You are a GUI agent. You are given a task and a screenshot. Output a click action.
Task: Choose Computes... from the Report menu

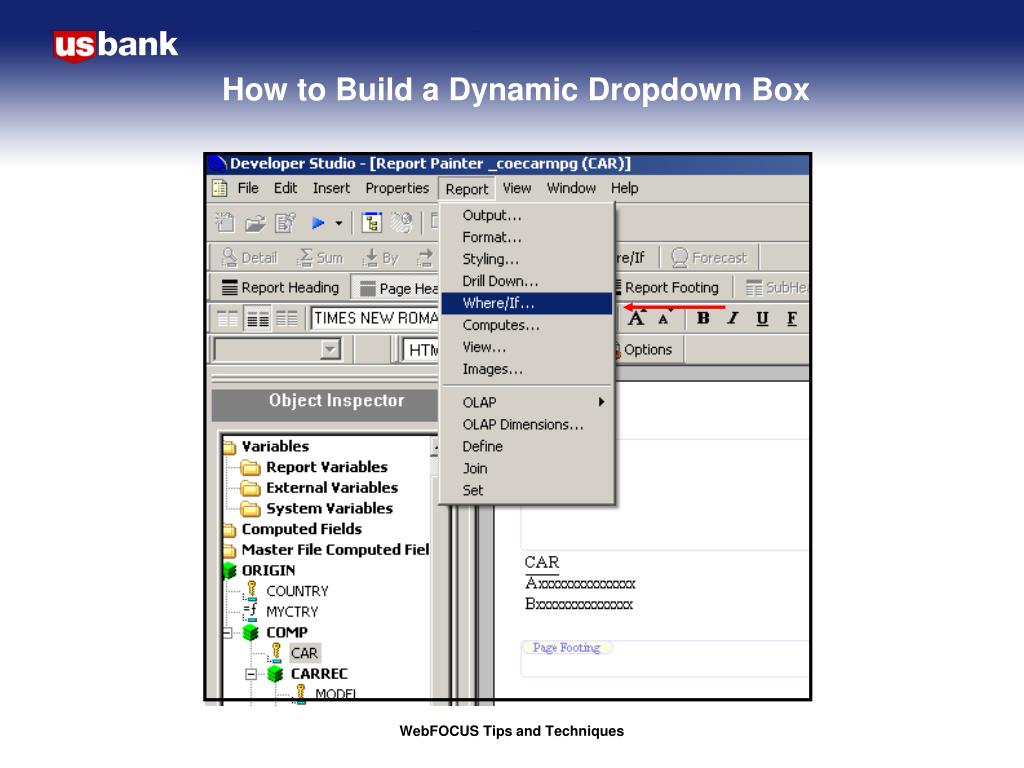point(528,325)
